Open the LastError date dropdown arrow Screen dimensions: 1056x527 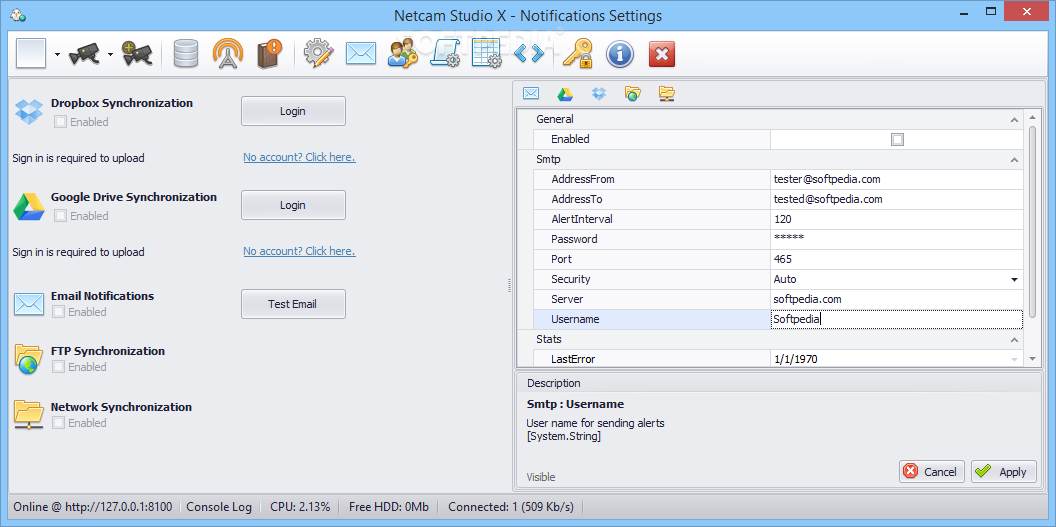coord(1014,359)
